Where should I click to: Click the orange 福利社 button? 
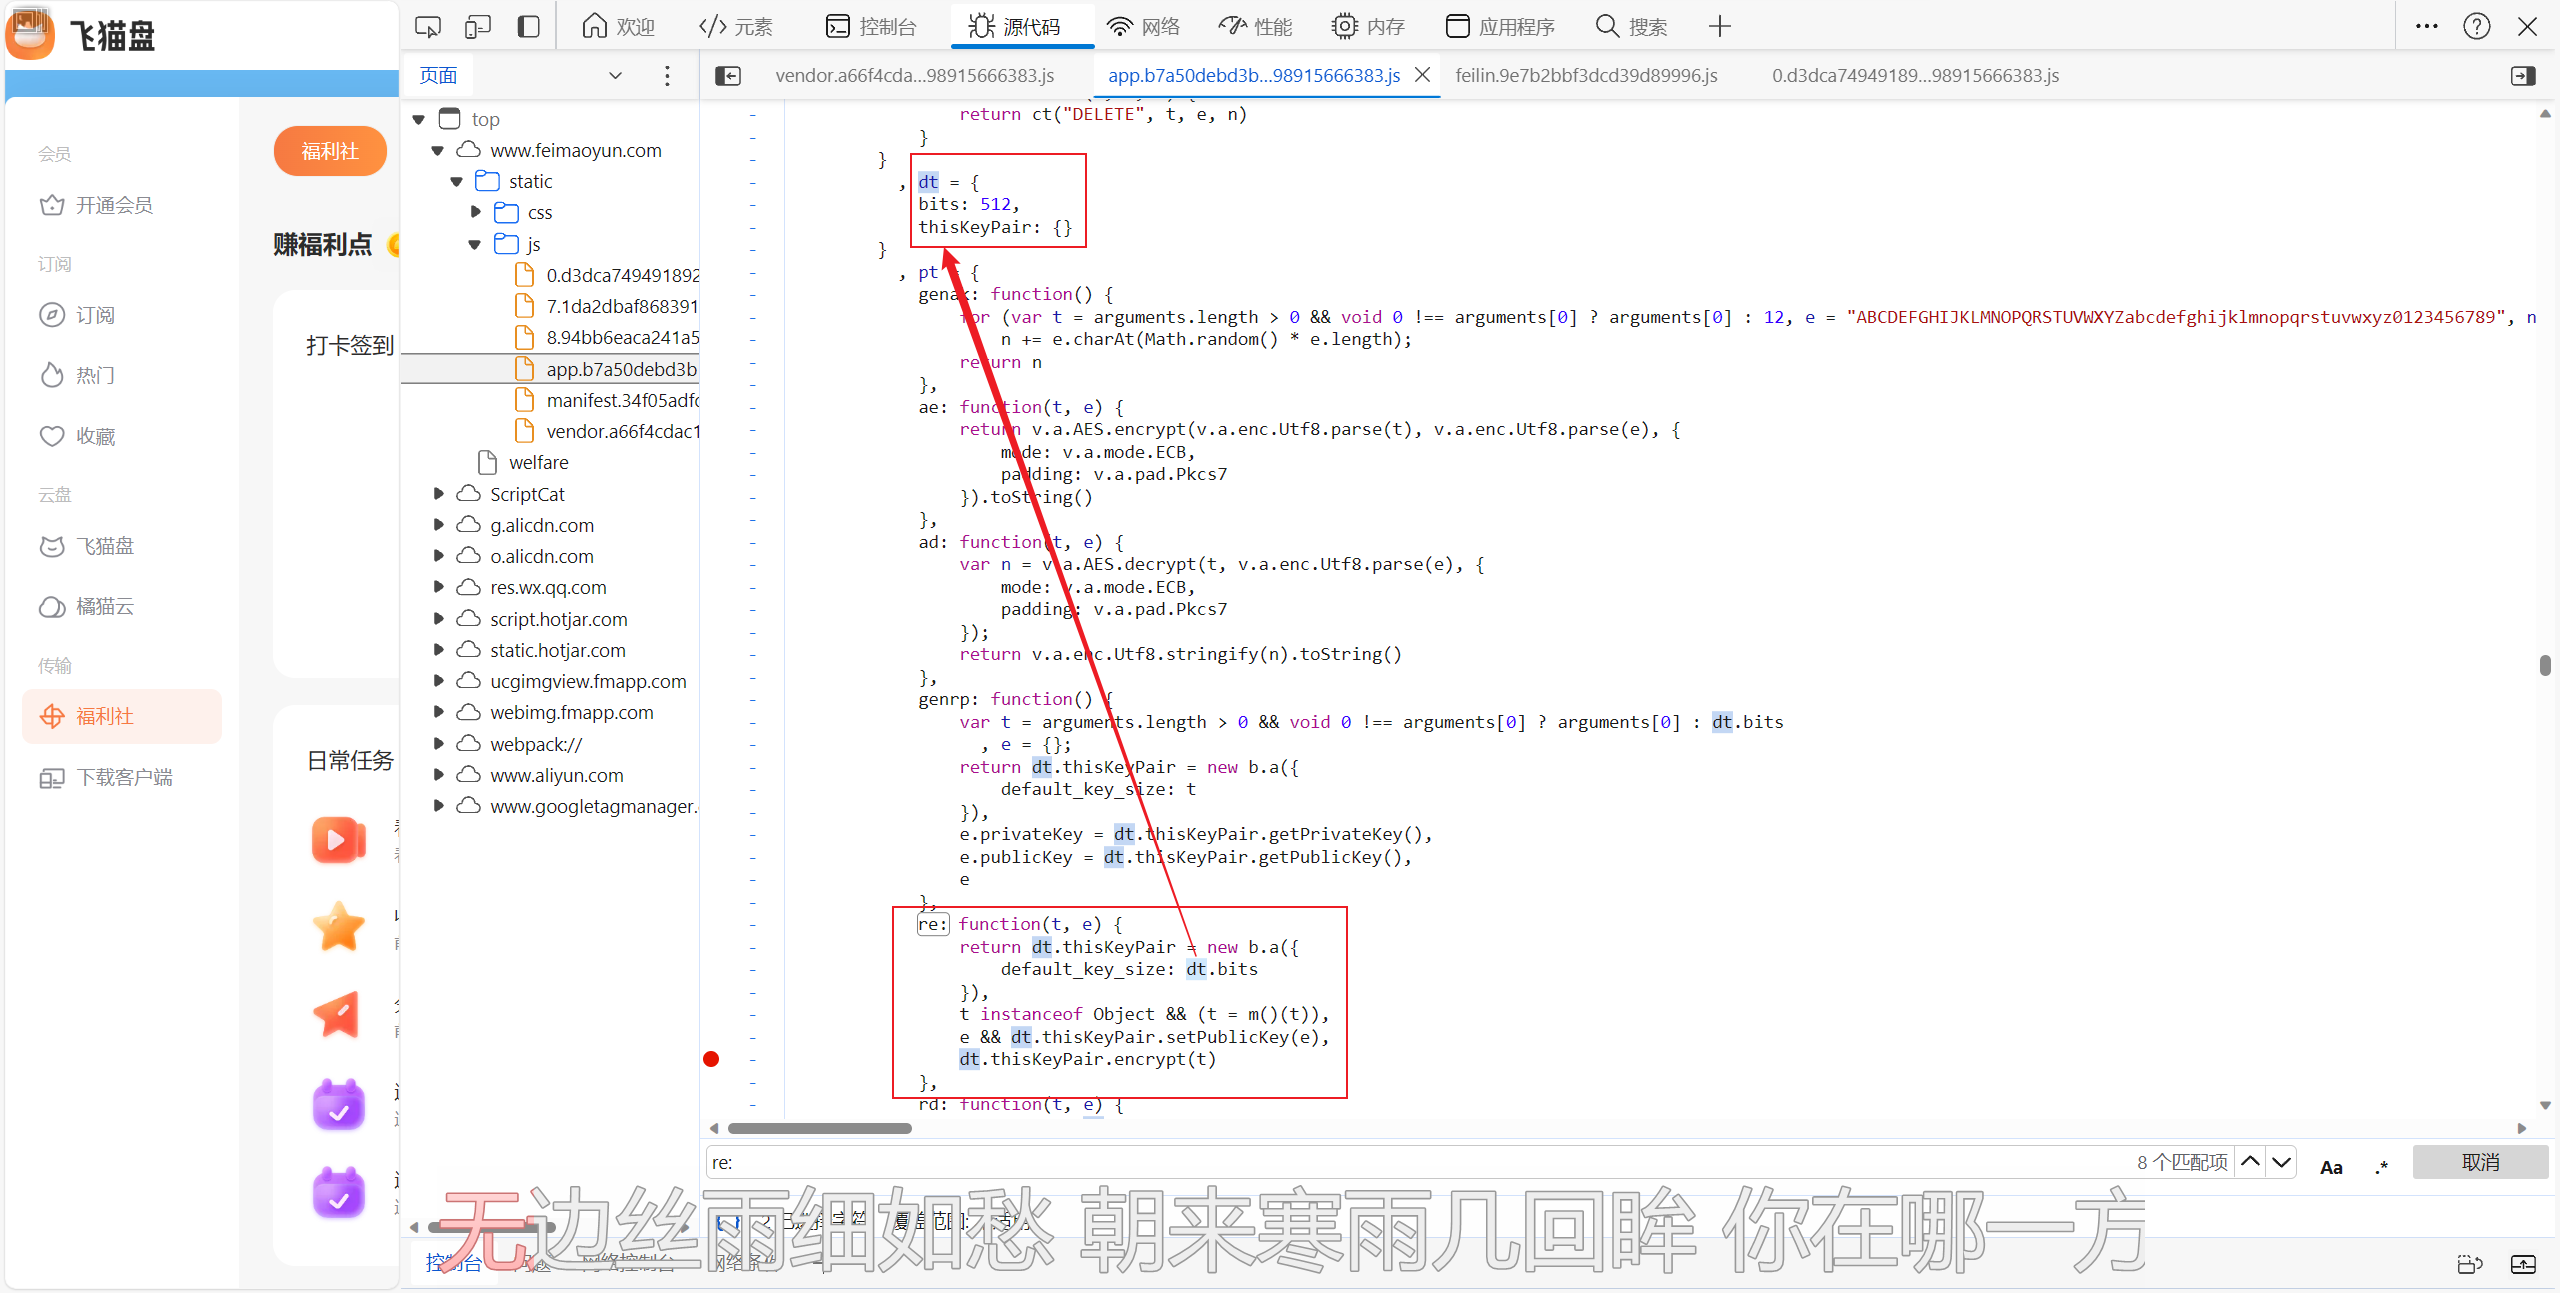click(330, 151)
